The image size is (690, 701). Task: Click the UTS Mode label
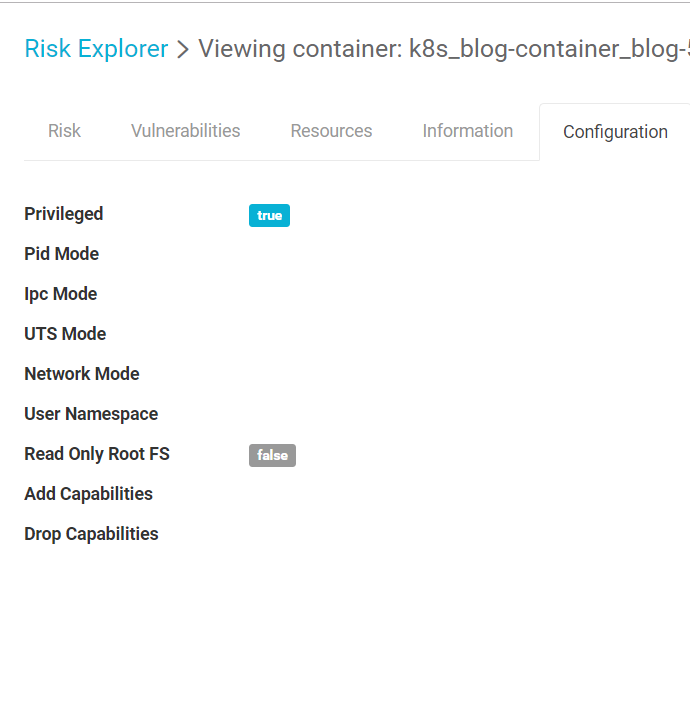click(65, 334)
